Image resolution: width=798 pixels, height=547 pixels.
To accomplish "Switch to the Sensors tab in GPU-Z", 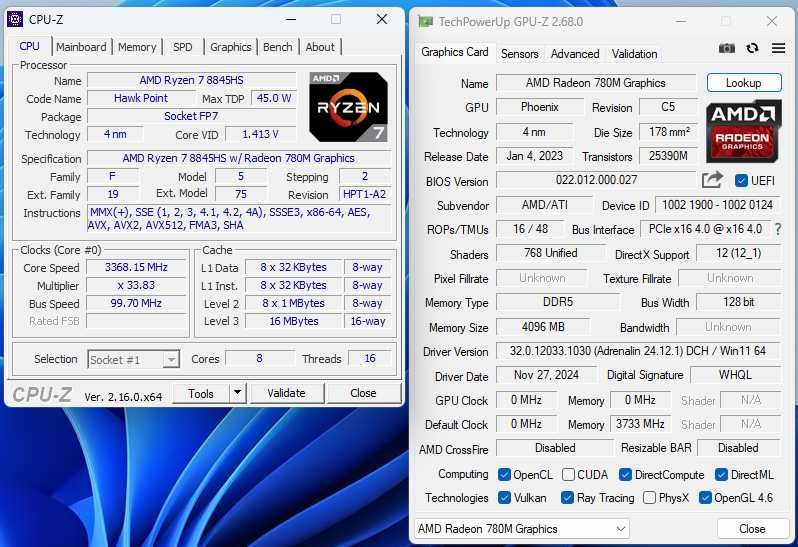I will tap(520, 53).
